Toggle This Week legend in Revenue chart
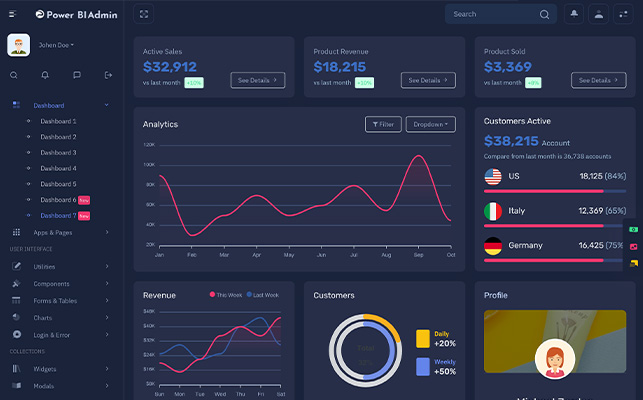The image size is (643, 400). pyautogui.click(x=226, y=295)
